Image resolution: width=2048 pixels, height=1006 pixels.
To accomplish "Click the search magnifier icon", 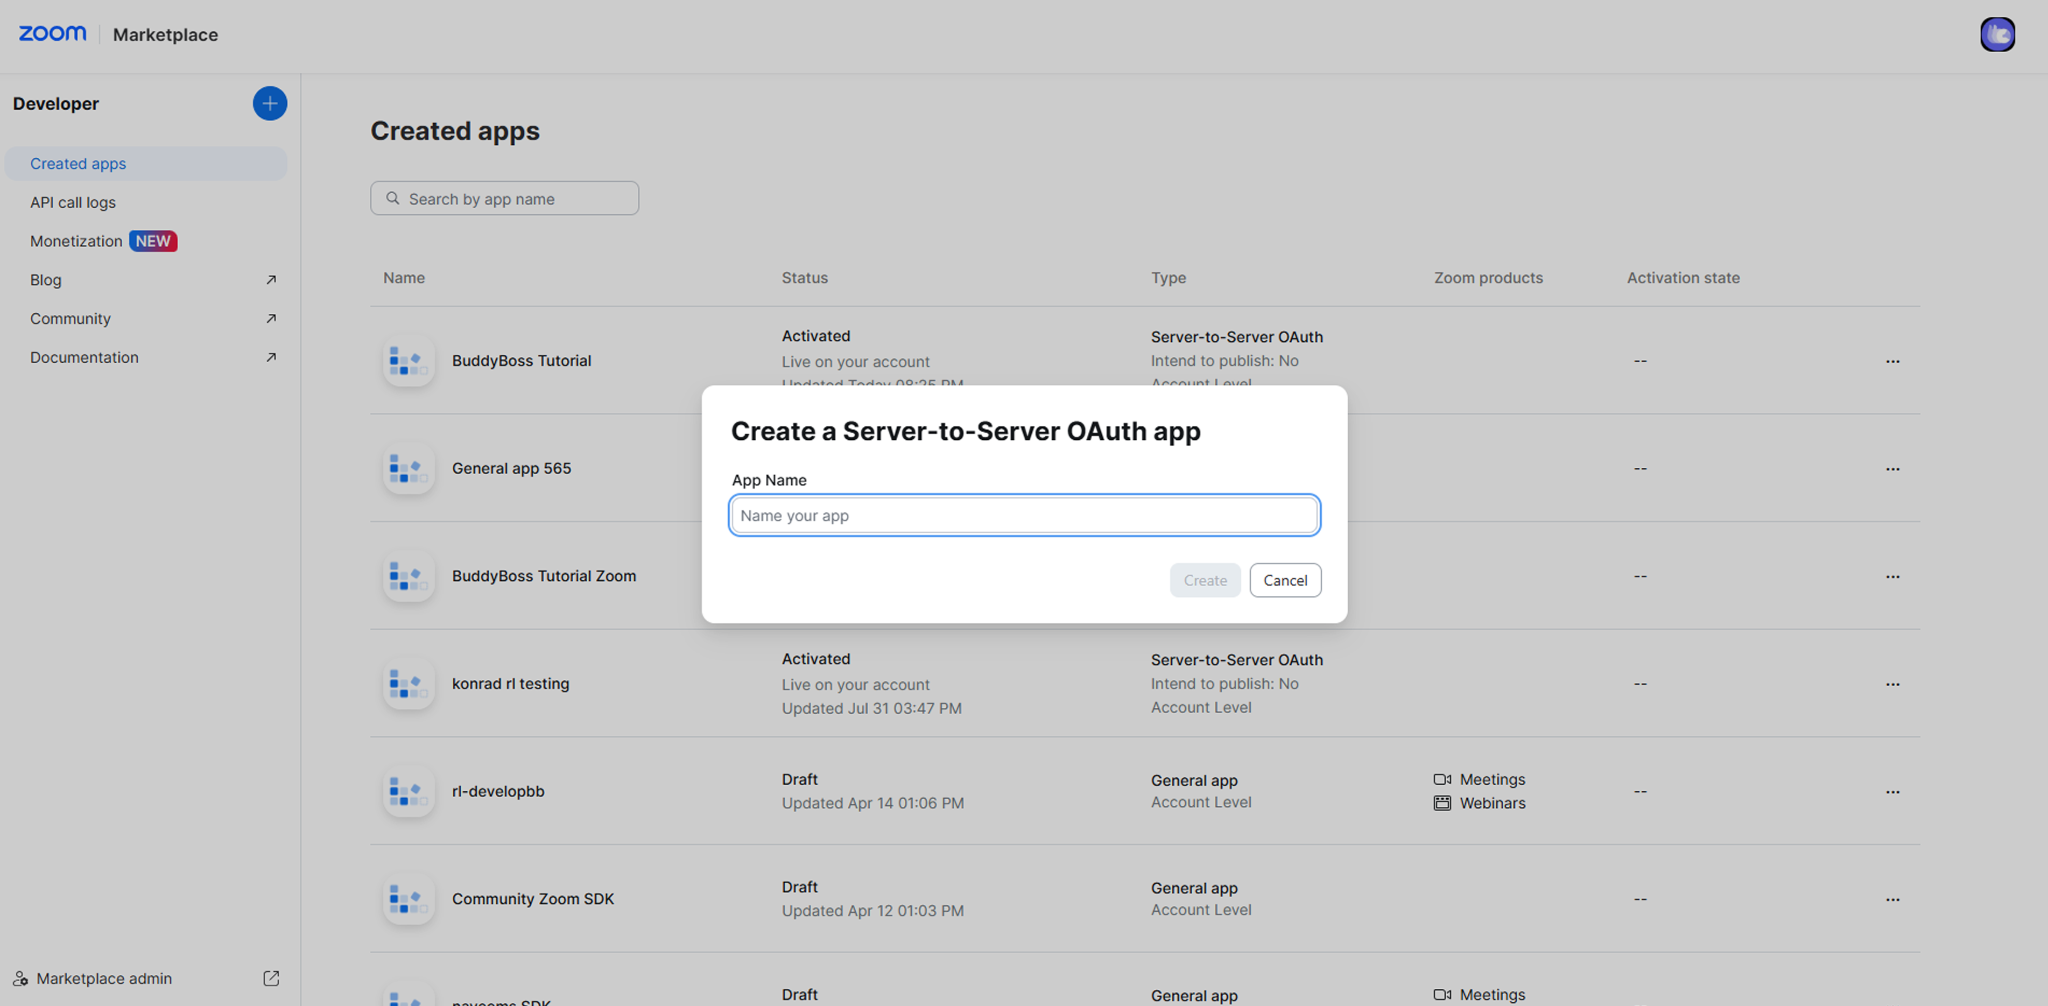I will tap(393, 198).
